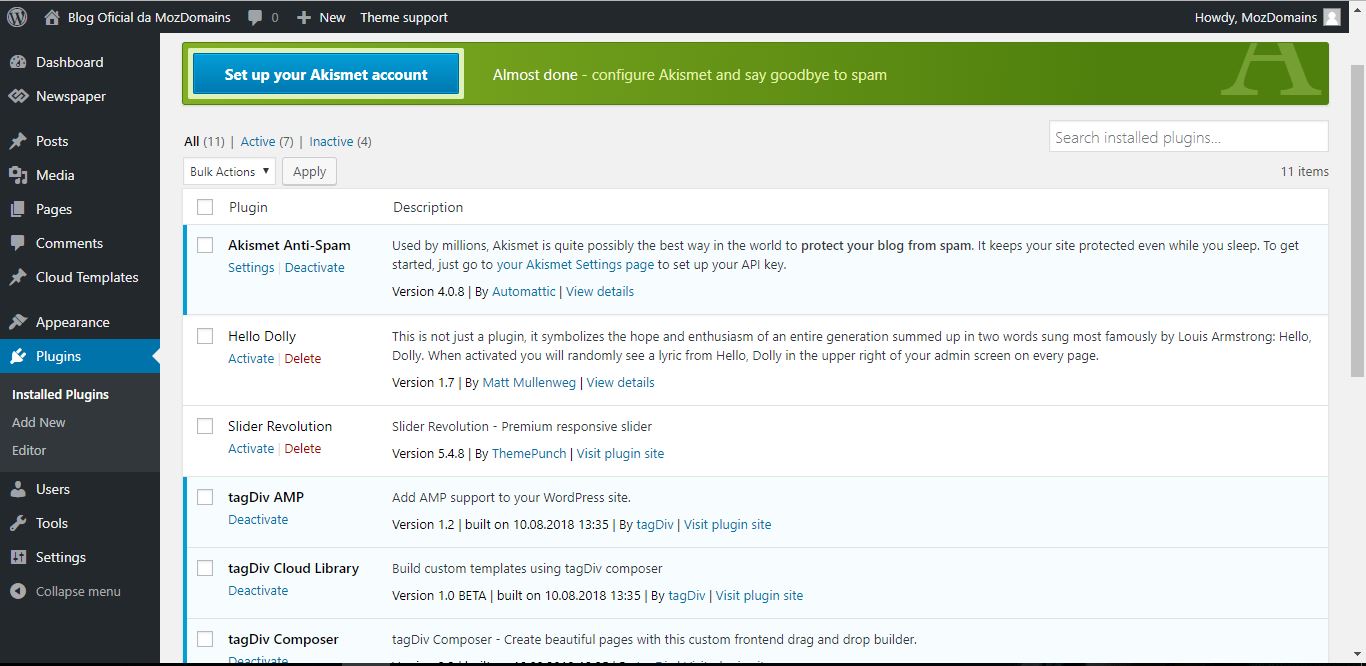Click the Dashboard gauge icon
The height and width of the screenshot is (666, 1366).
pos(18,62)
